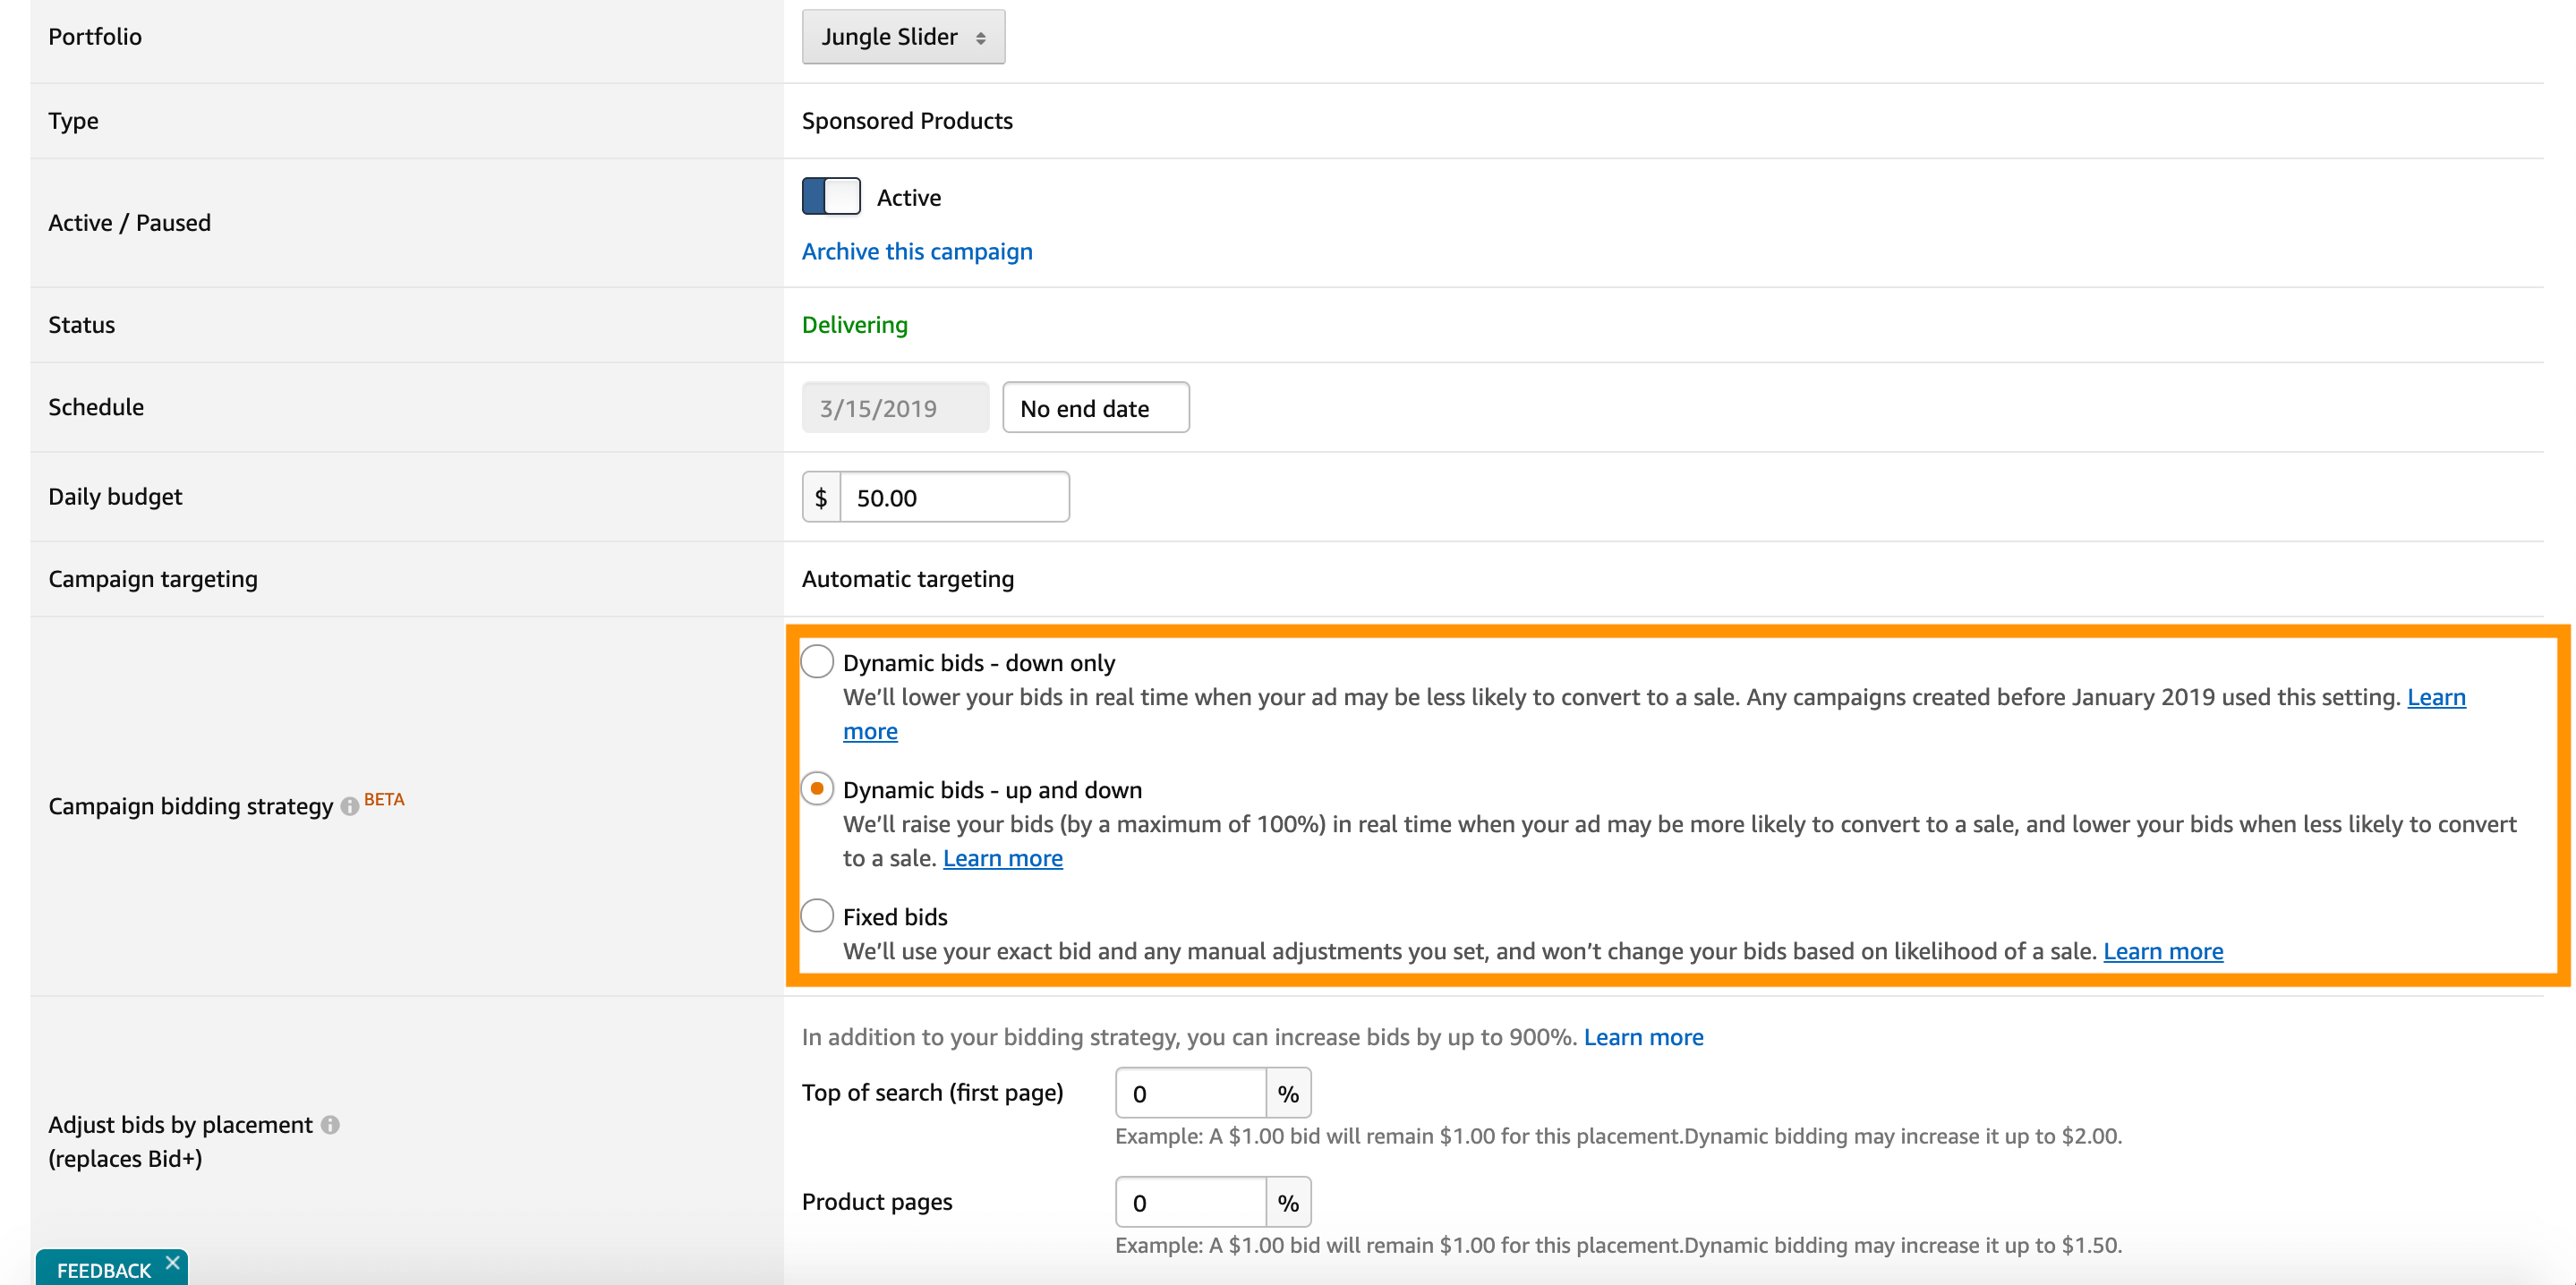
Task: Open the FEEDBACK tab
Action: pyautogui.click(x=103, y=1269)
